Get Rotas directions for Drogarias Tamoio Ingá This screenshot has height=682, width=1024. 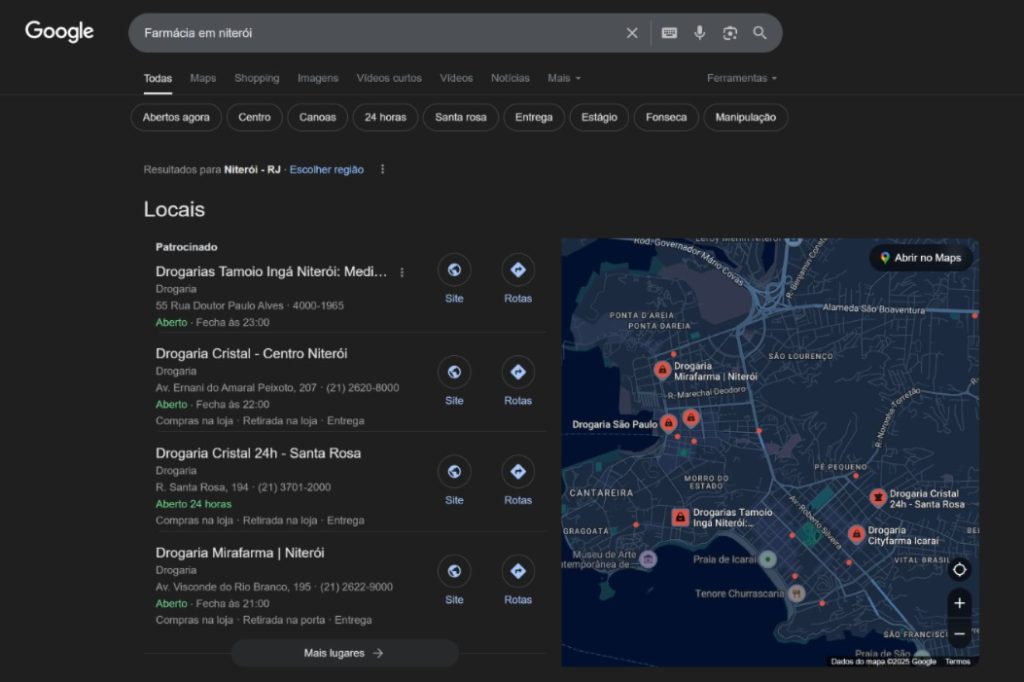coord(518,270)
